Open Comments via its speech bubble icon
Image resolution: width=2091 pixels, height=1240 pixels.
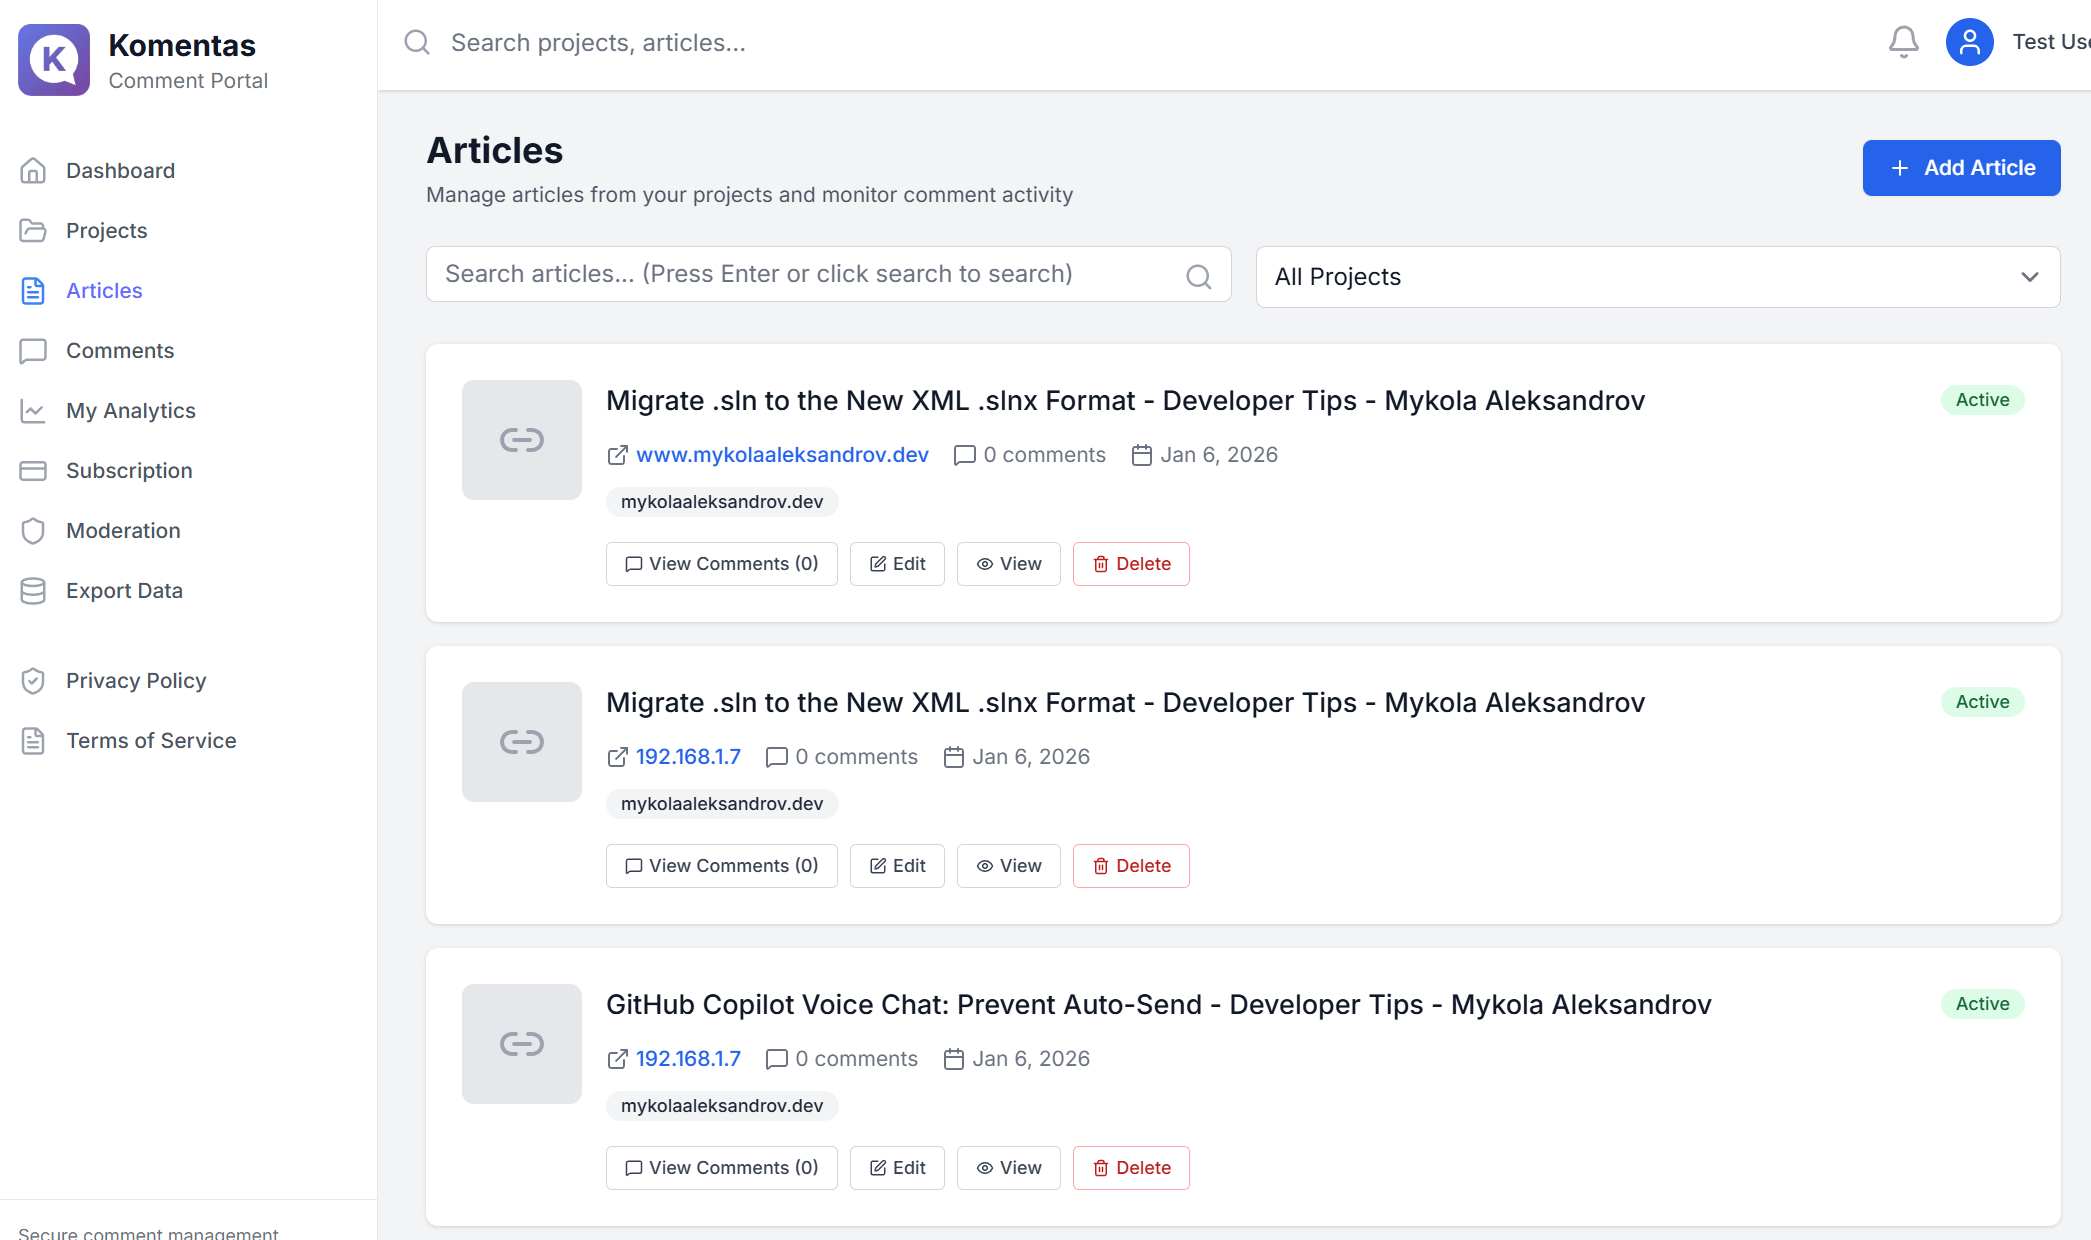[34, 350]
